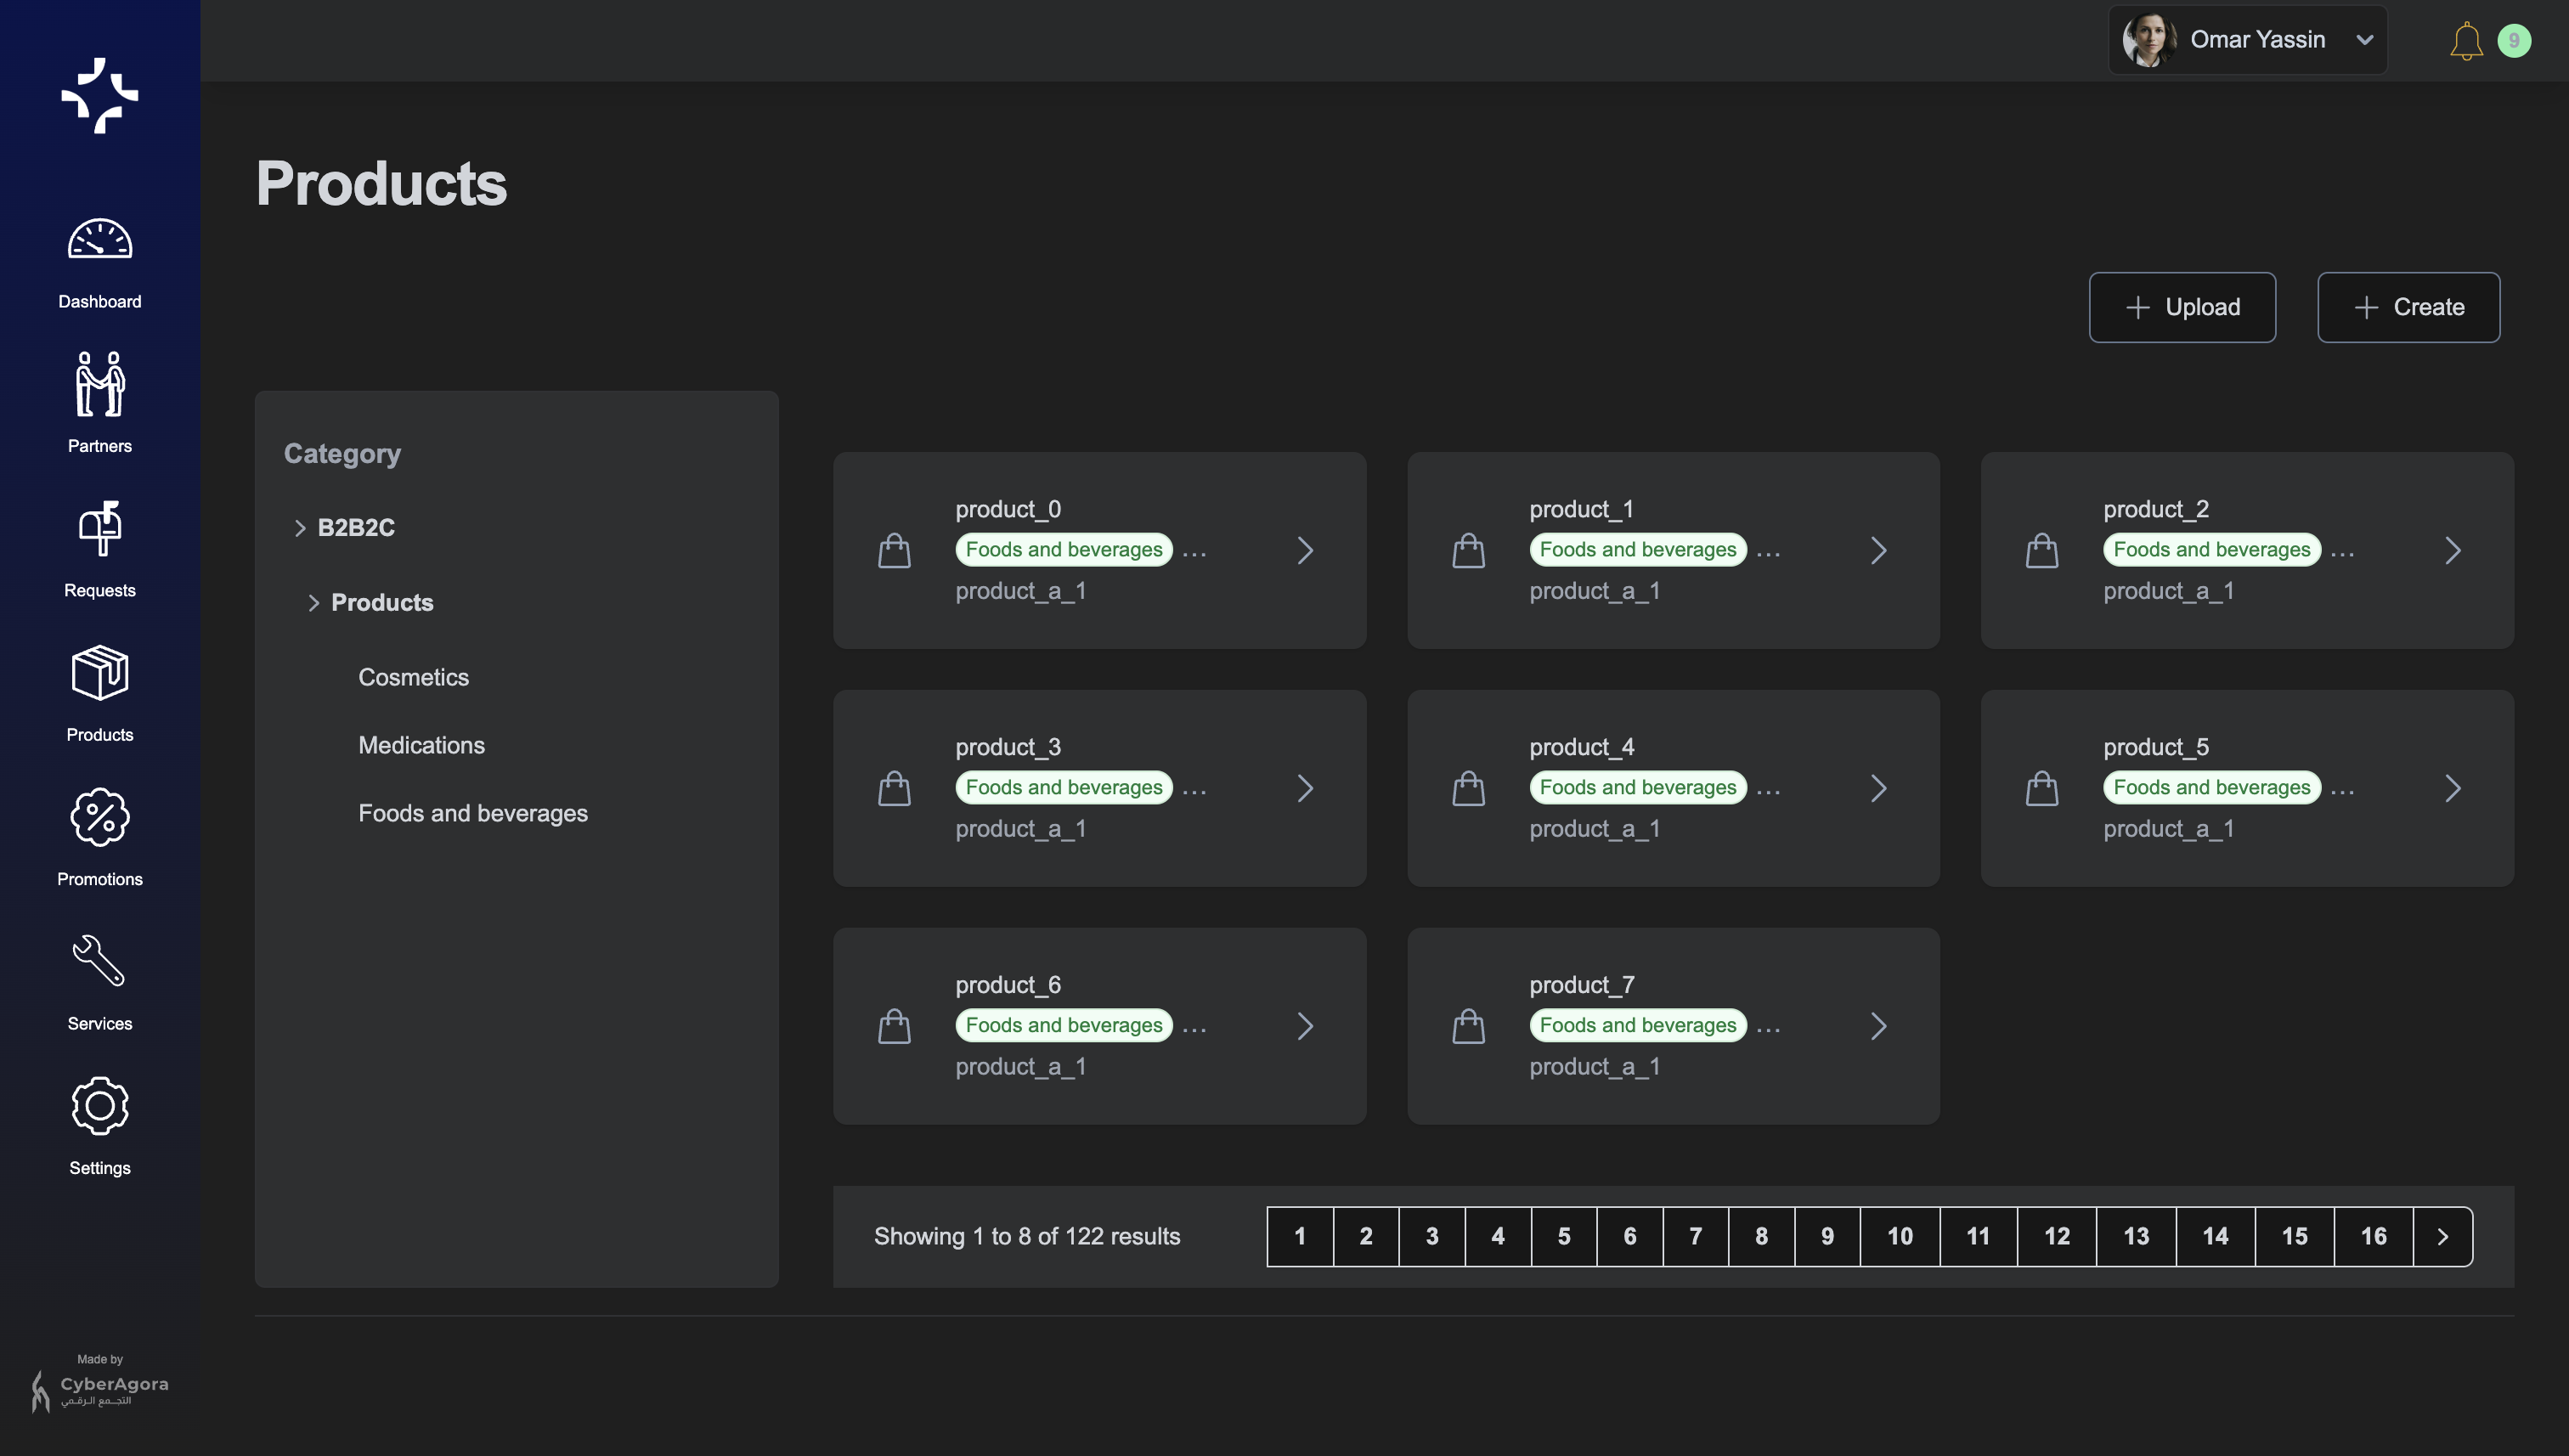Go to Partners handshake icon
2569x1456 pixels.
pyautogui.click(x=99, y=384)
